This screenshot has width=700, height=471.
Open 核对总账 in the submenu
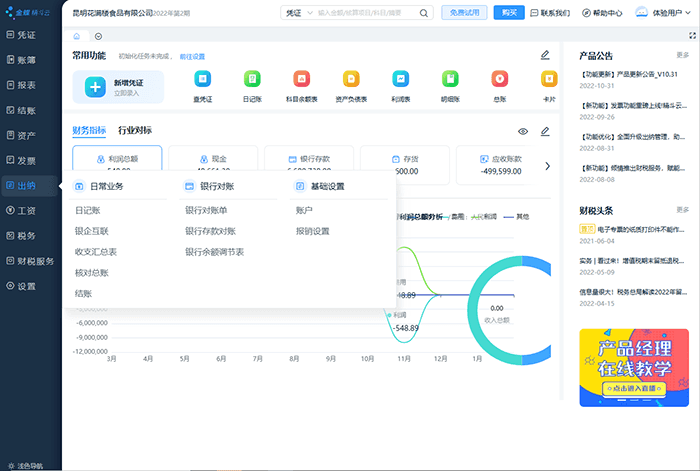click(92, 273)
